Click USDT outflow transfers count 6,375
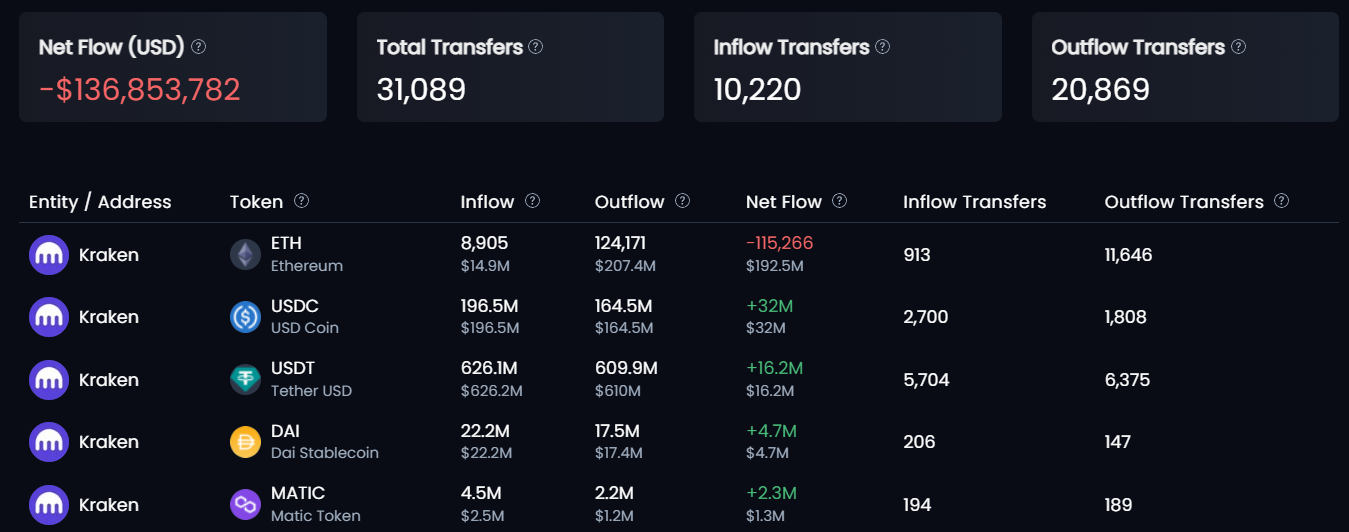The height and width of the screenshot is (532, 1349). [1128, 380]
